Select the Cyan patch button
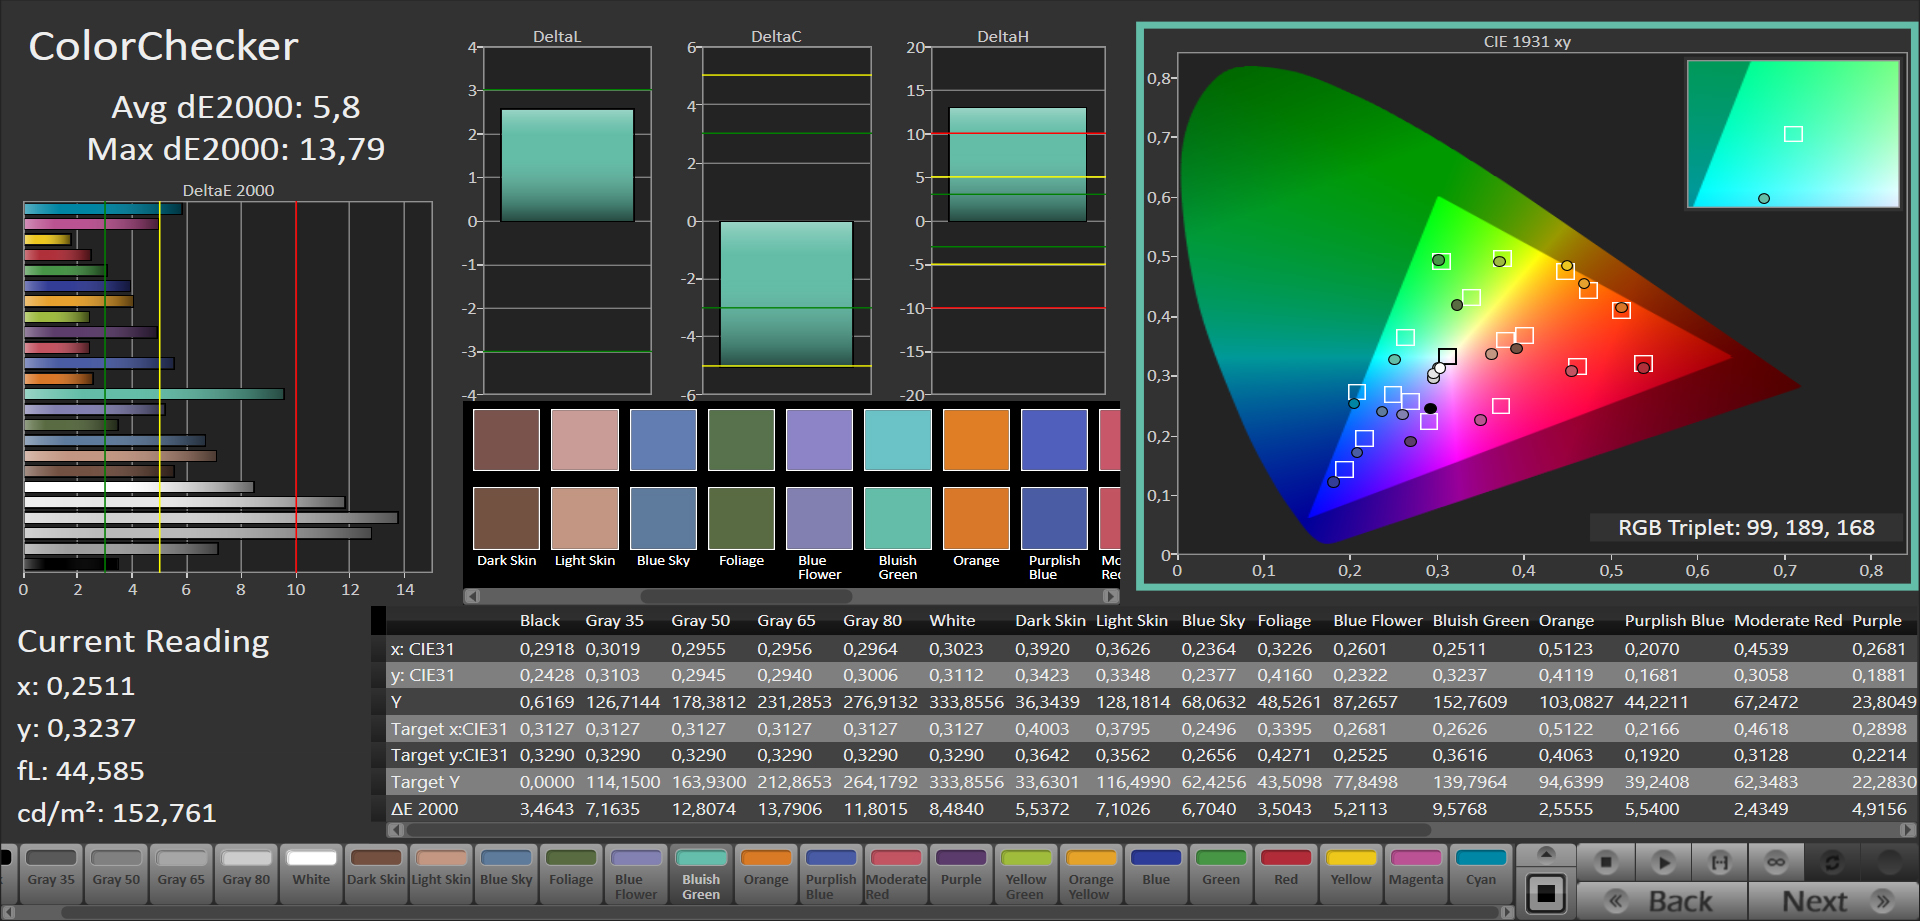 [x=1481, y=874]
